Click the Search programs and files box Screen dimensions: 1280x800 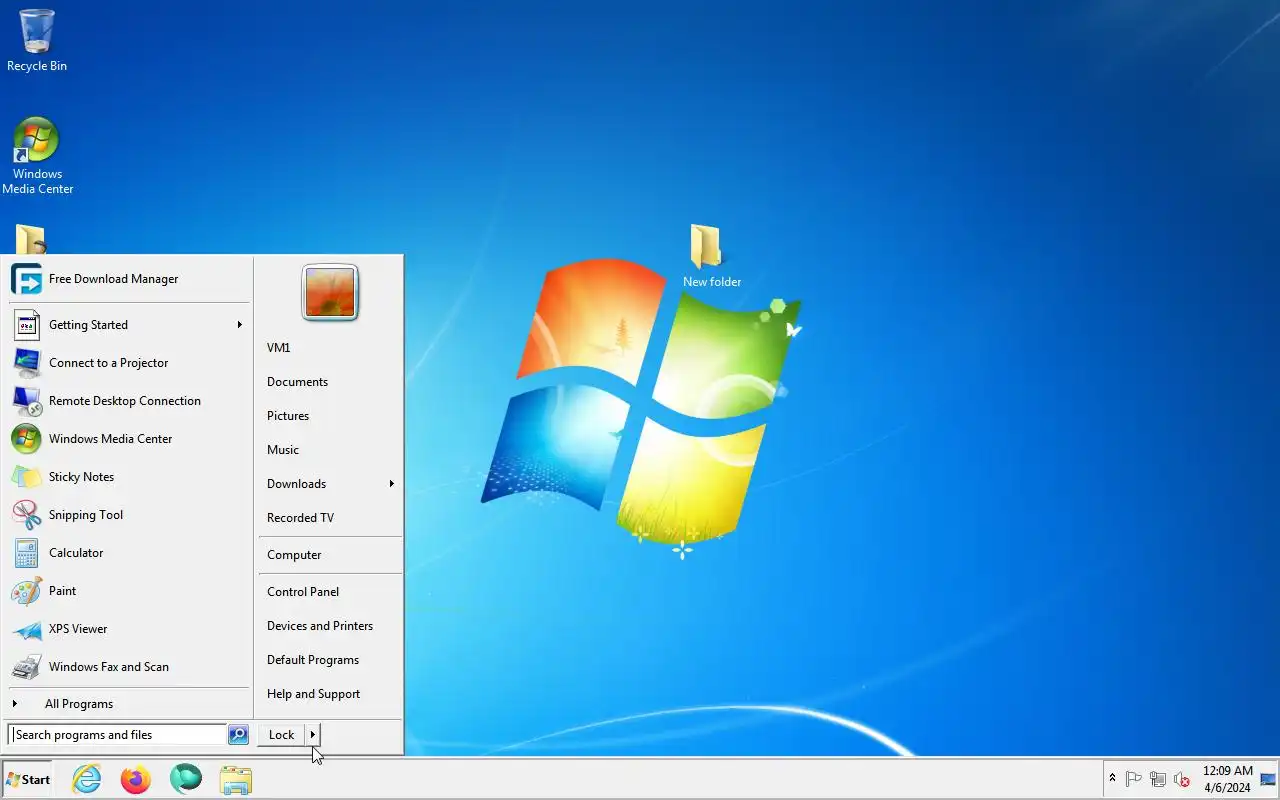click(x=118, y=735)
